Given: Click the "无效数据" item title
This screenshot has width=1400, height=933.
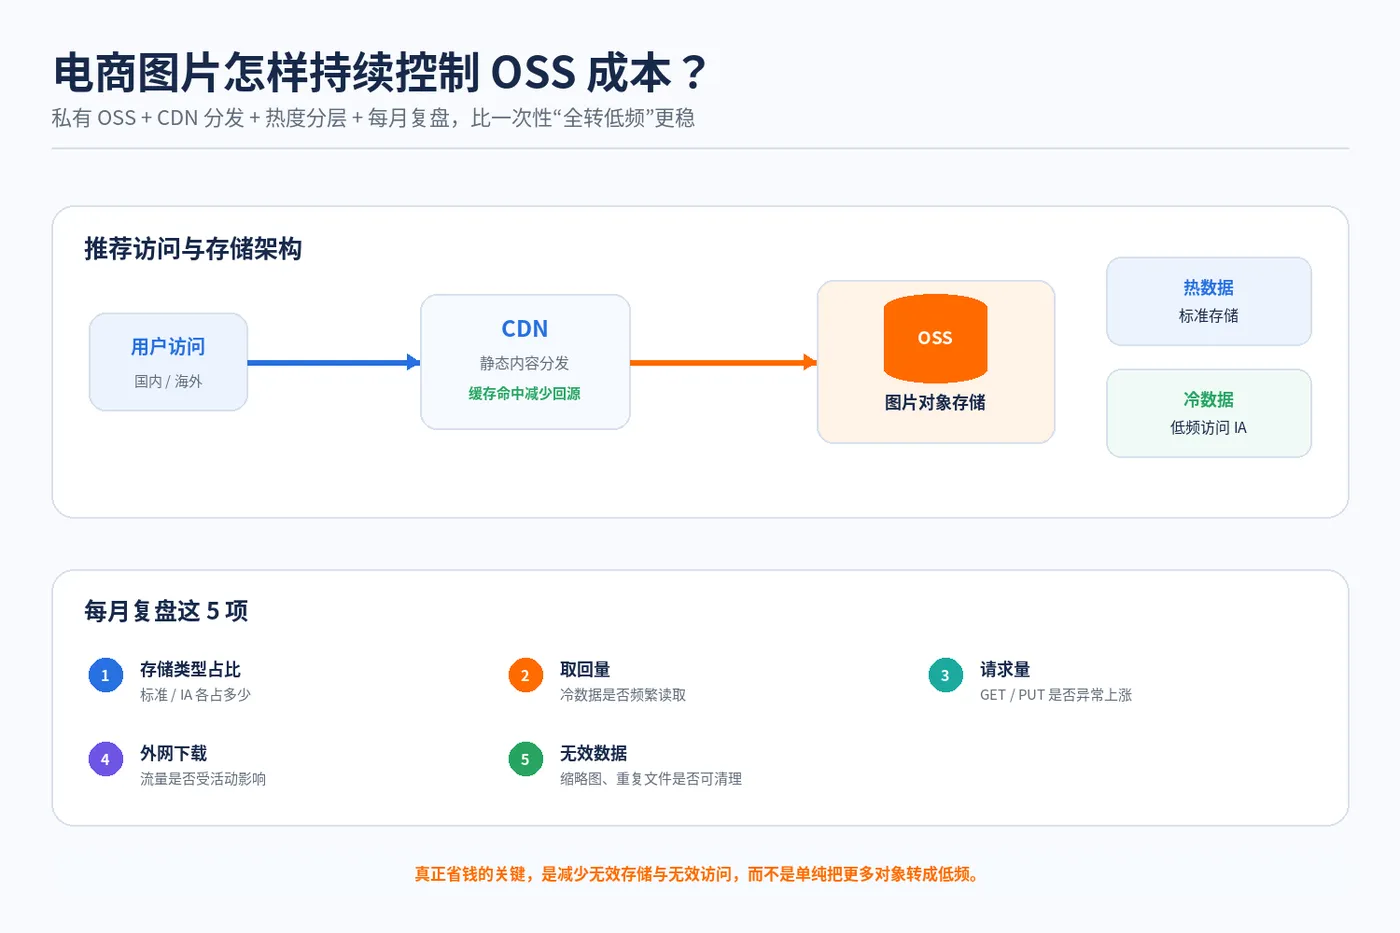Looking at the screenshot, I should (593, 753).
